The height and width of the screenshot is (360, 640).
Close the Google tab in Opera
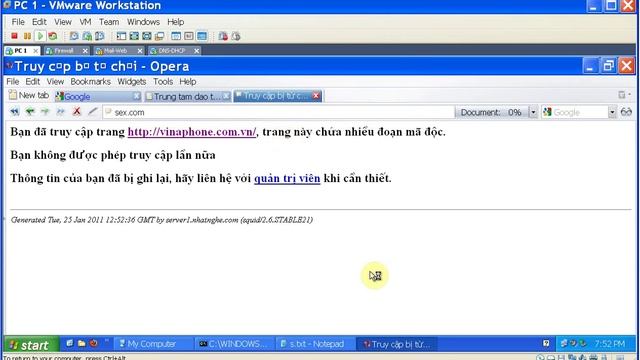tap(137, 96)
